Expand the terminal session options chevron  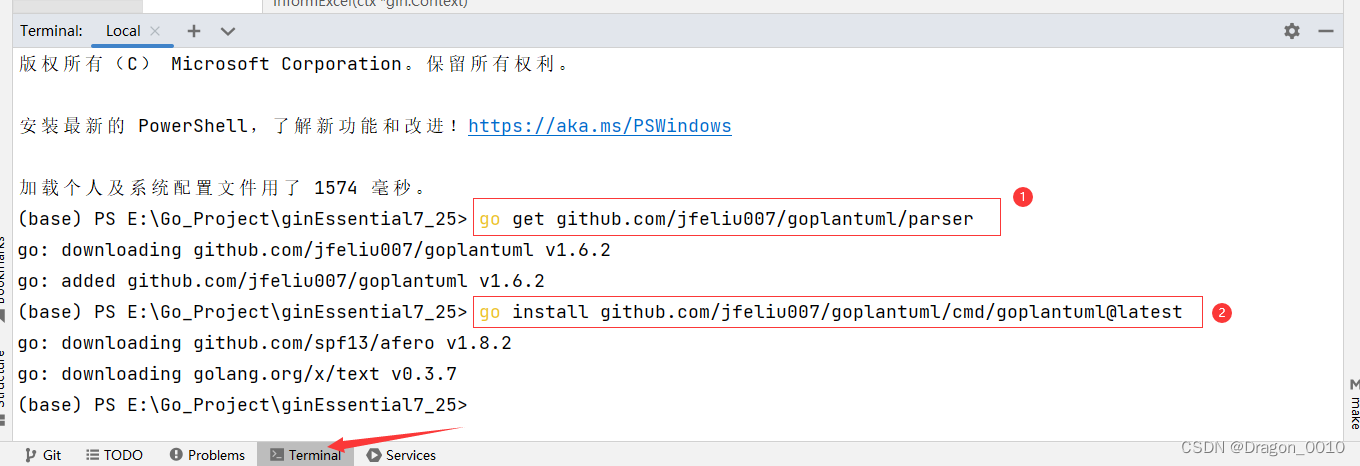point(228,31)
